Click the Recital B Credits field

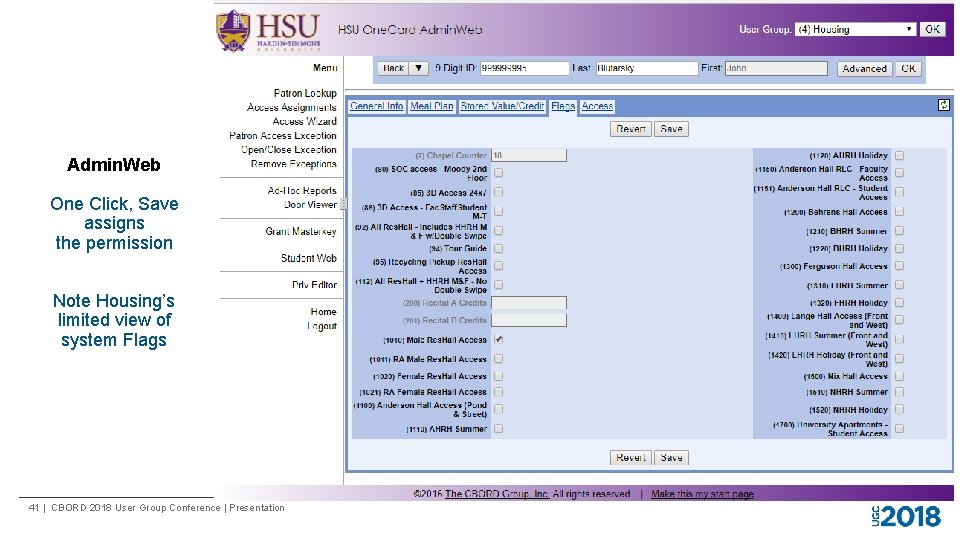coord(529,320)
